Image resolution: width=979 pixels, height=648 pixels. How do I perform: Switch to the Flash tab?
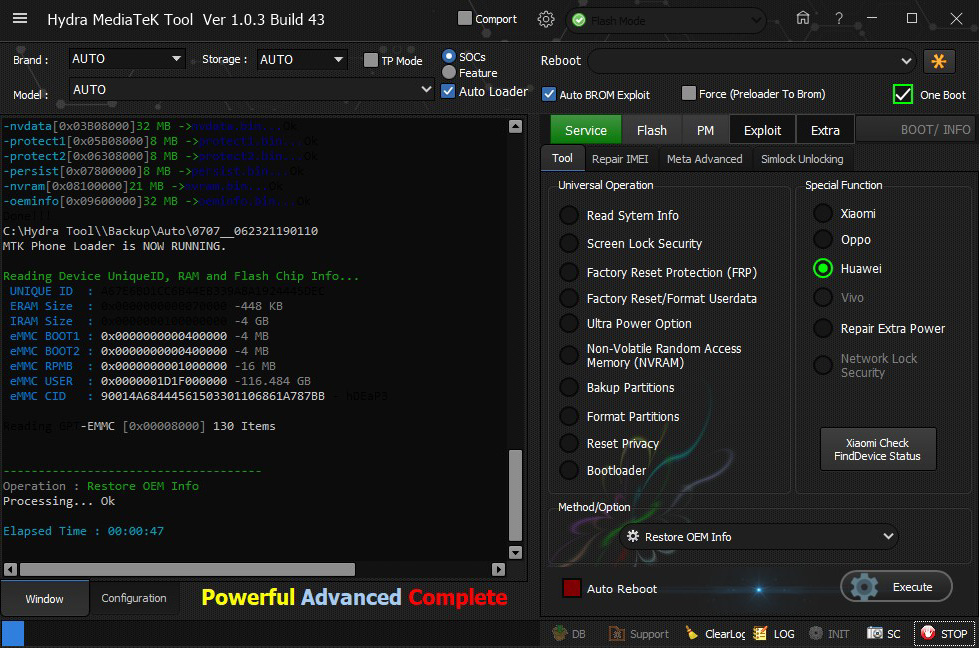(652, 130)
